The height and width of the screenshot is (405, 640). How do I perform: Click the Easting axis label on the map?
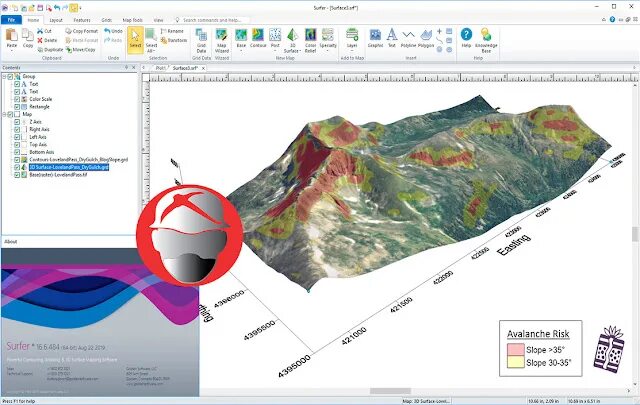[x=514, y=245]
